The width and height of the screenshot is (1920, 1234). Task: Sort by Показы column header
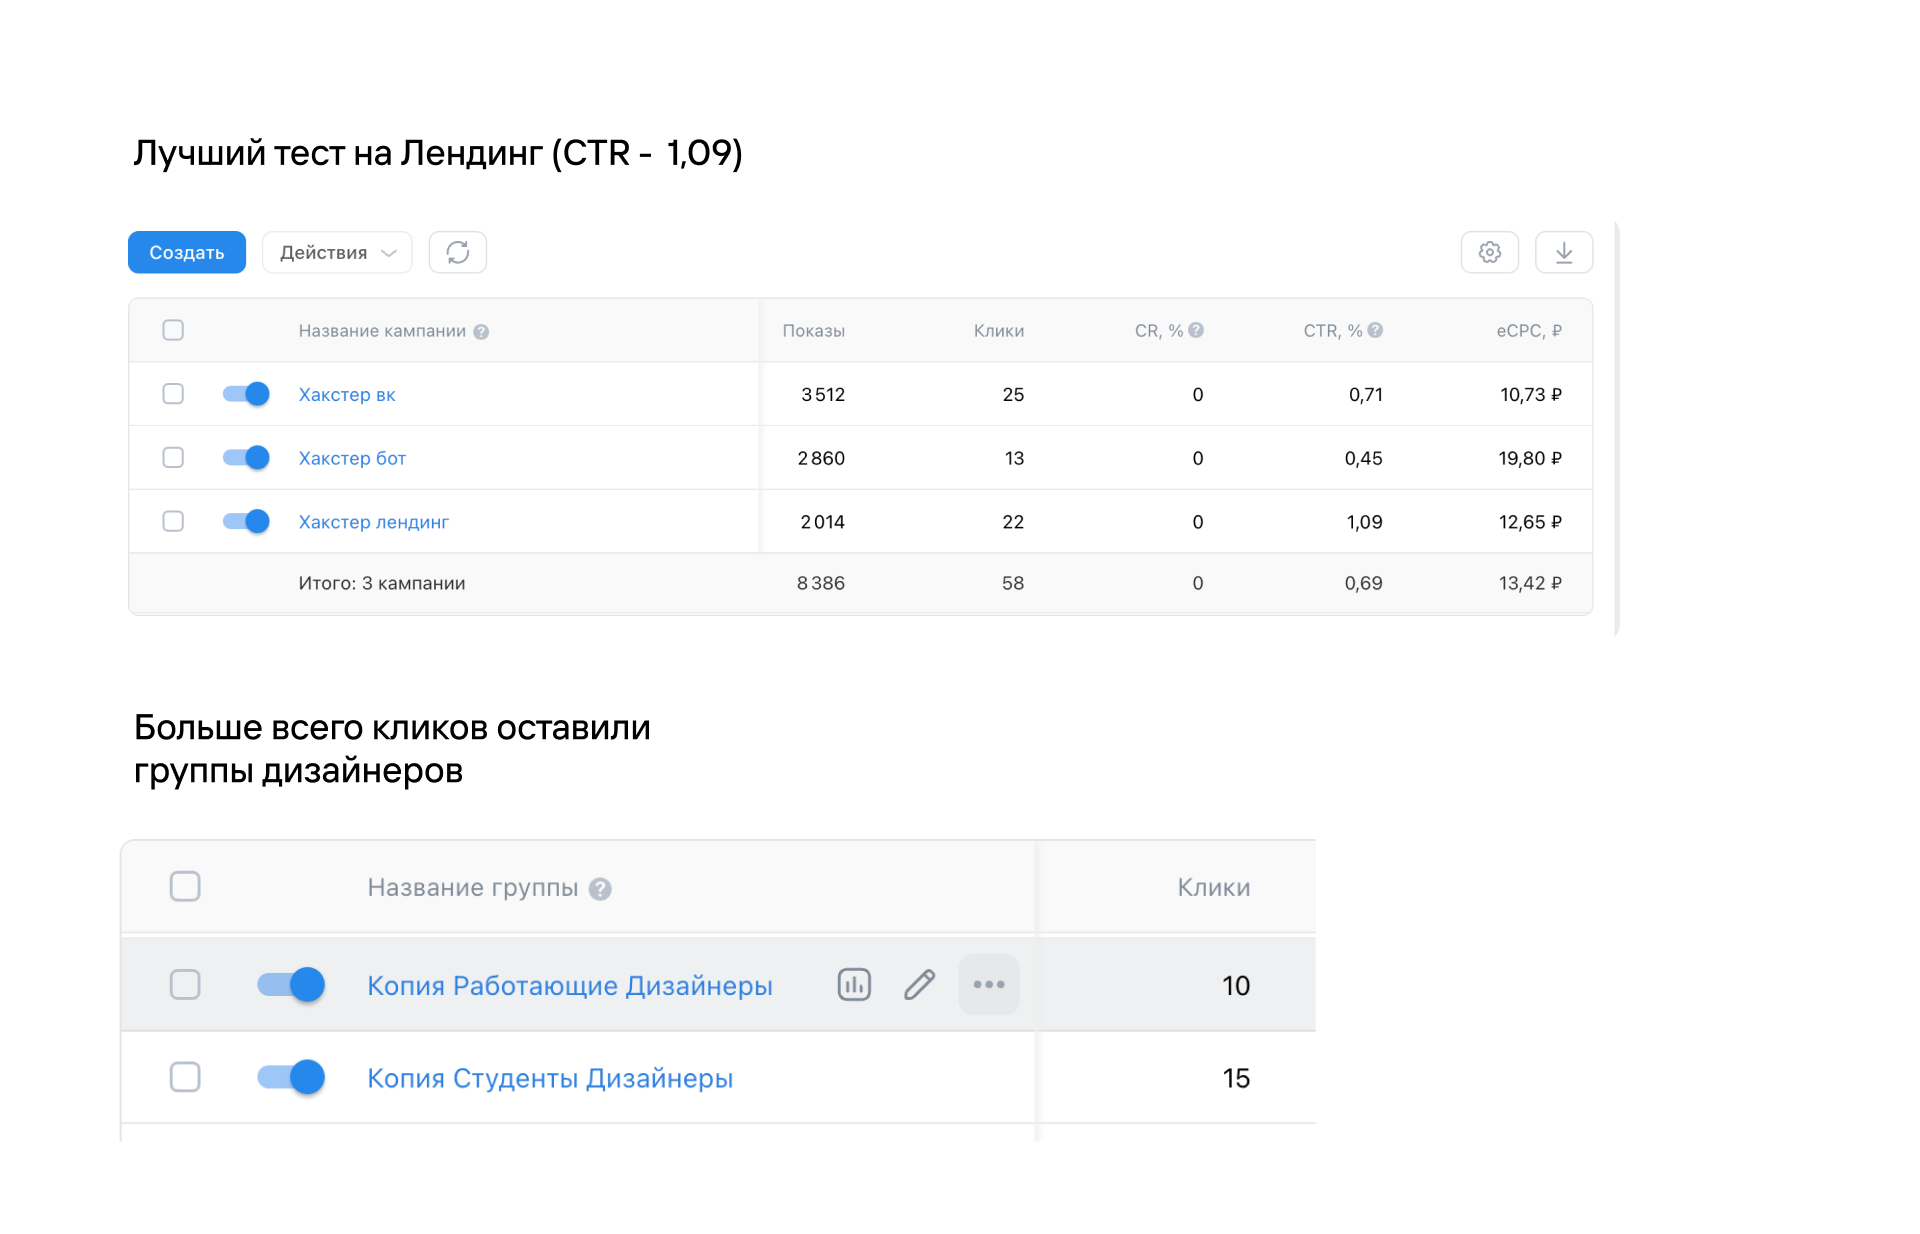813,331
